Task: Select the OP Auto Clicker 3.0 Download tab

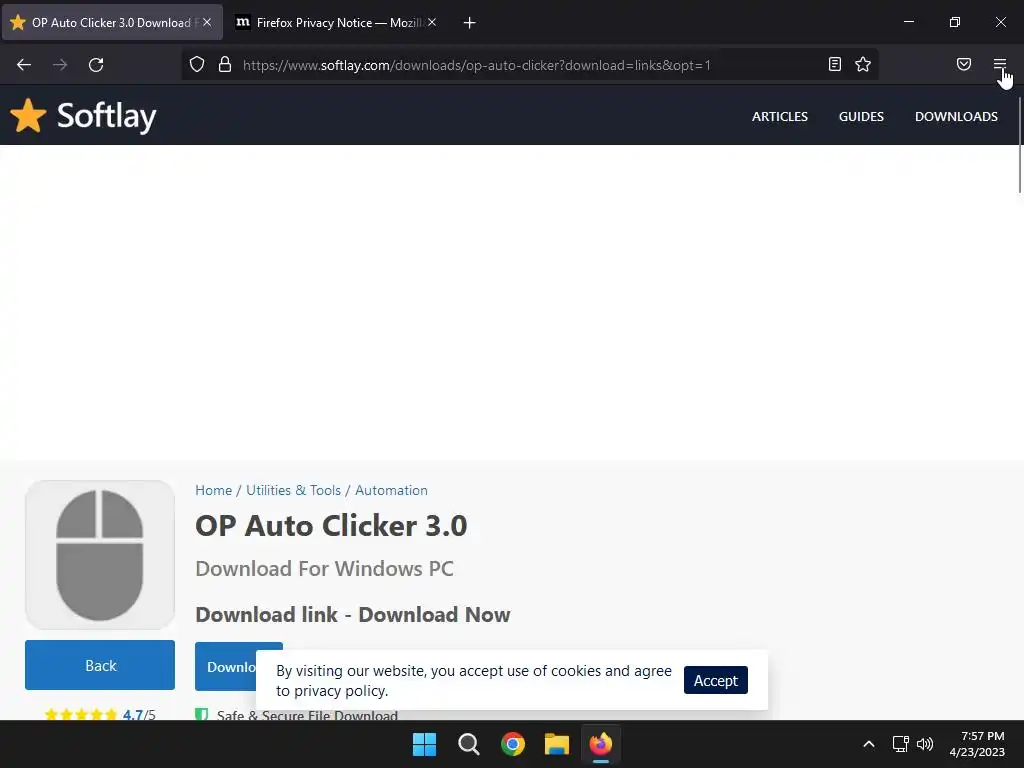Action: coord(112,23)
